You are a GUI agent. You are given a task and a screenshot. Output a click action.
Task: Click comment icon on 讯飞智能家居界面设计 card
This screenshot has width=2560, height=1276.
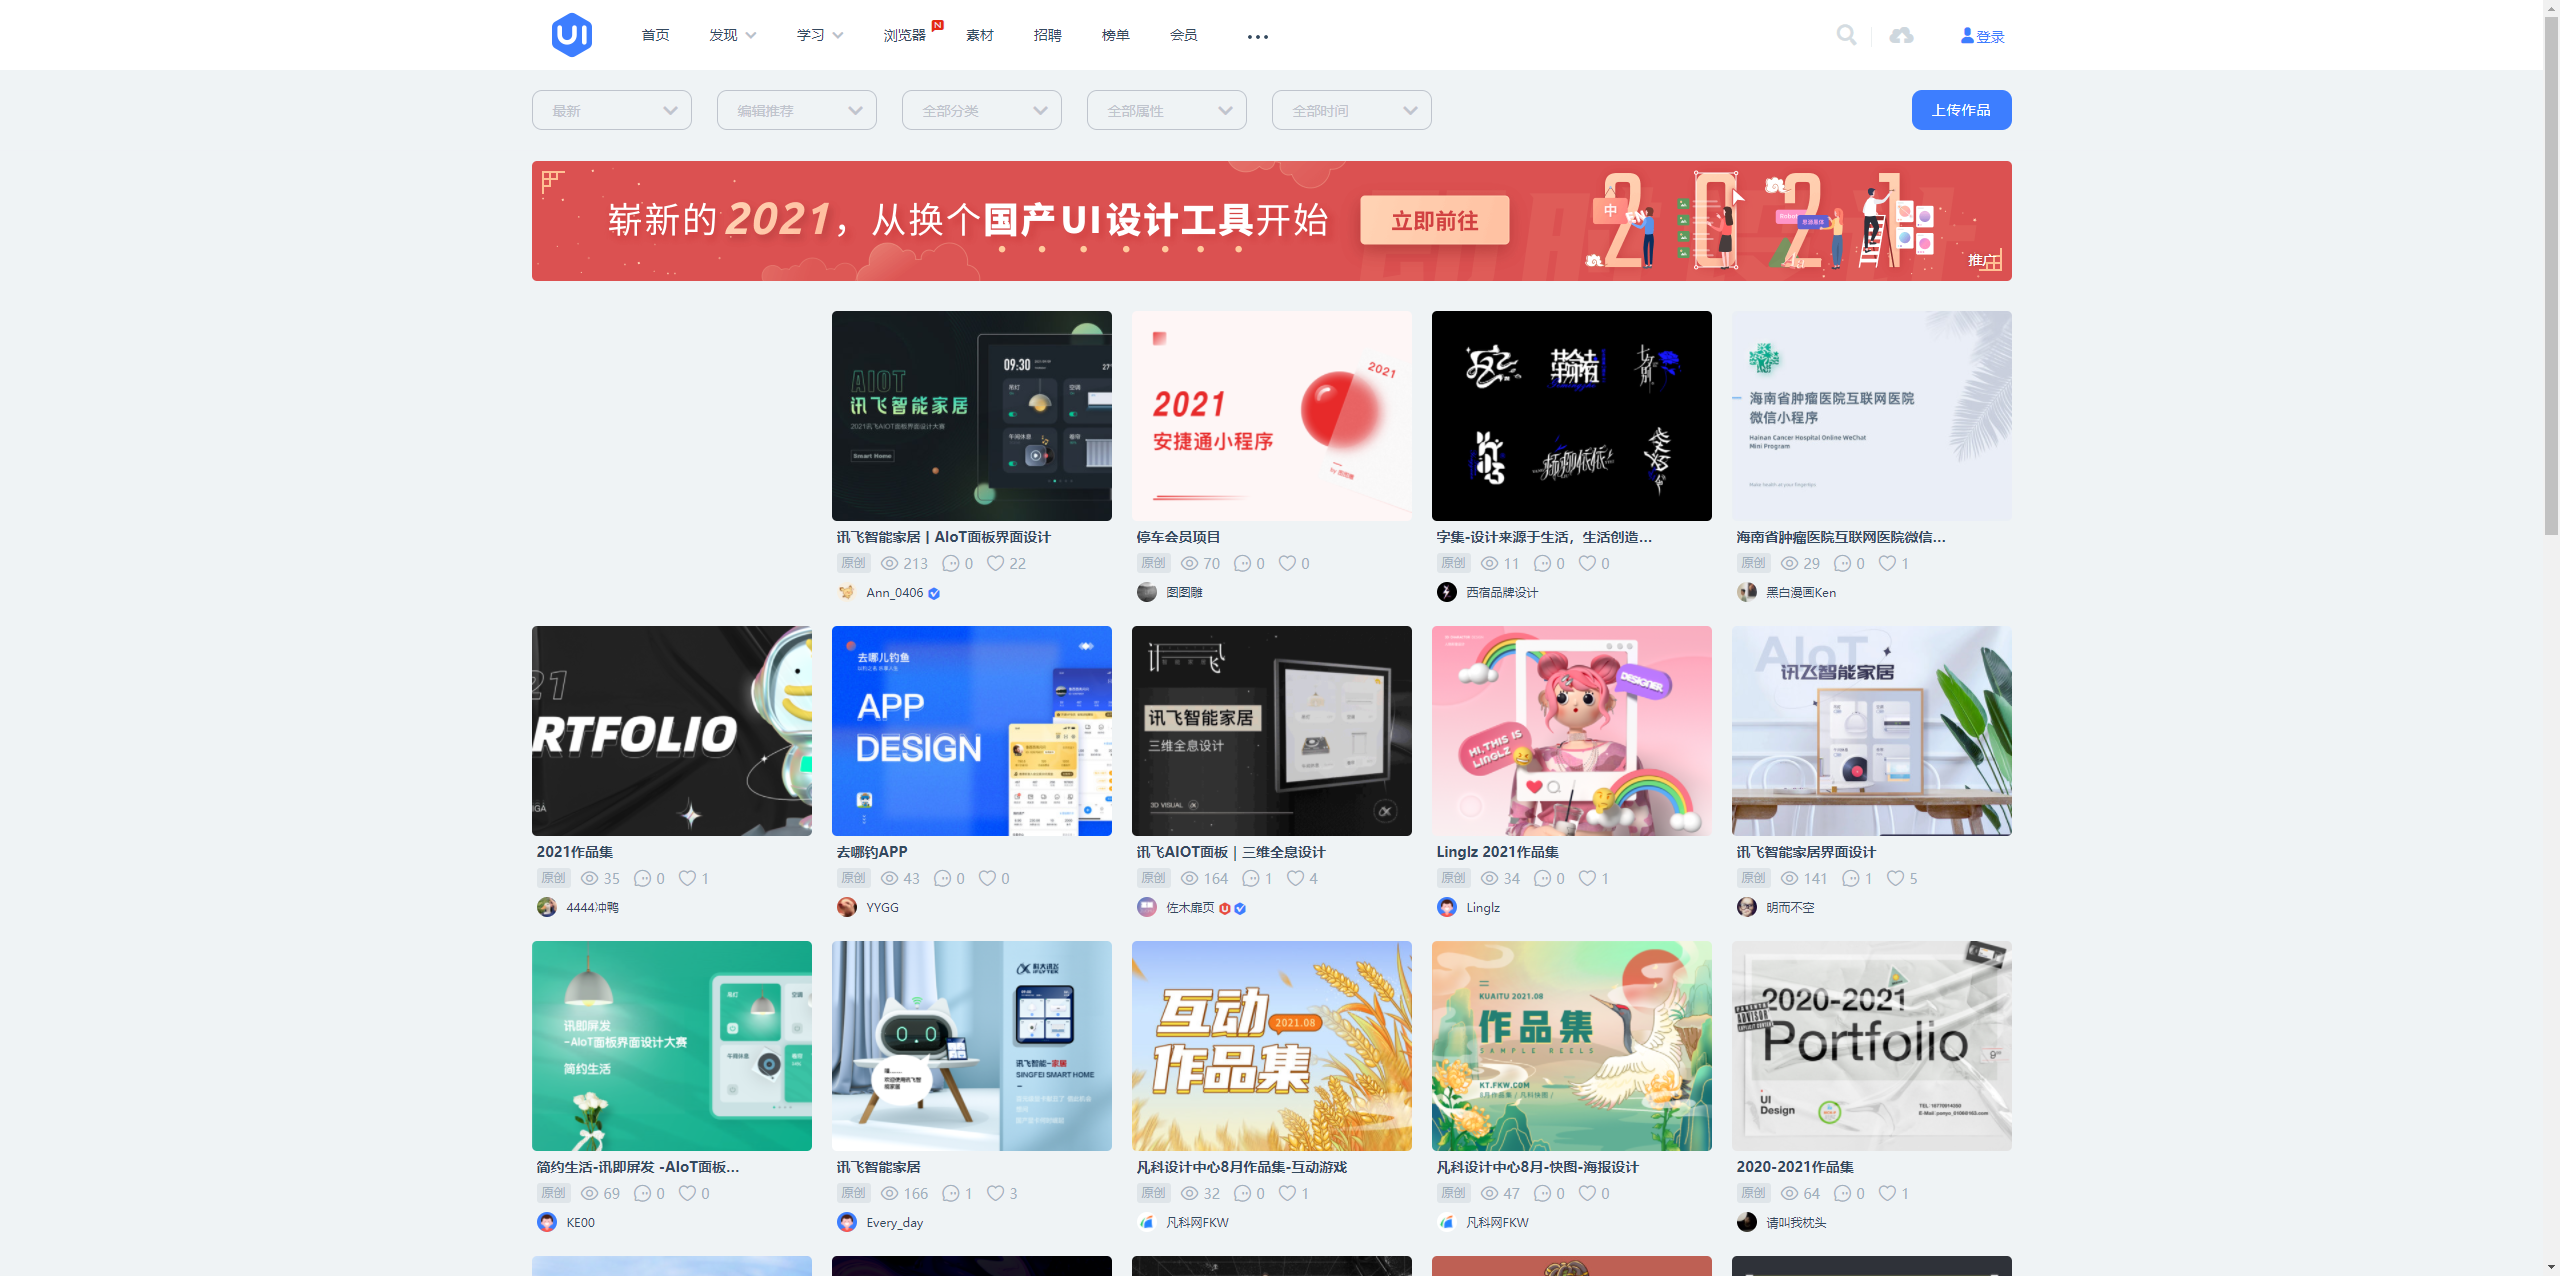tap(1850, 878)
